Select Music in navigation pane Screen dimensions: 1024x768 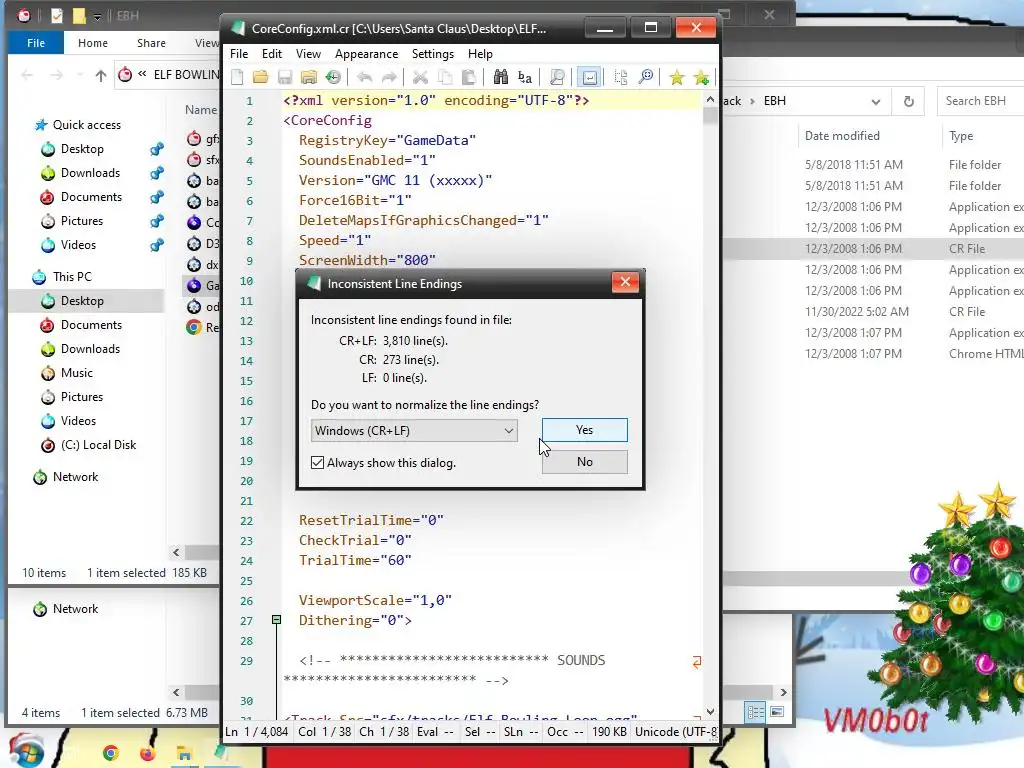(76, 373)
